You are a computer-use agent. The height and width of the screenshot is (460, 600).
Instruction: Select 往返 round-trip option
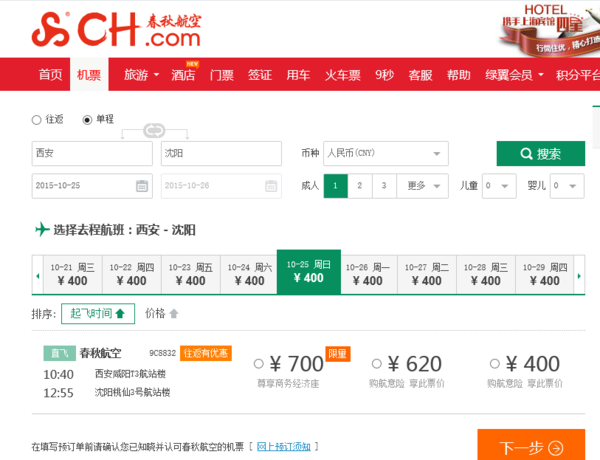[36, 120]
